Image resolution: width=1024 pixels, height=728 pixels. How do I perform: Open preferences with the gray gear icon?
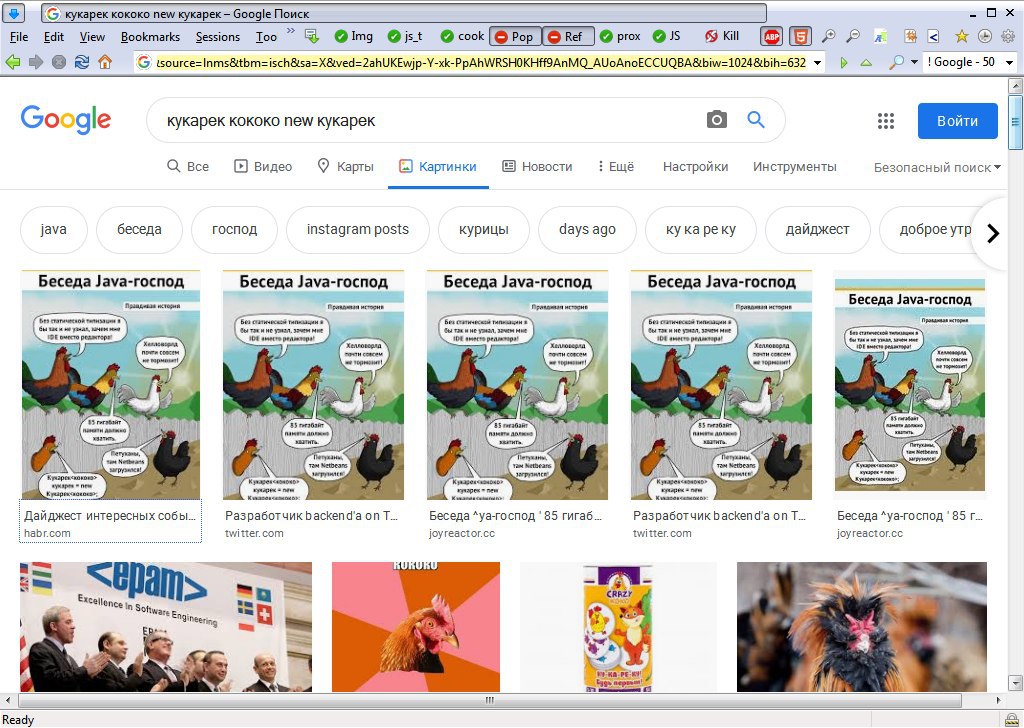[x=1008, y=37]
